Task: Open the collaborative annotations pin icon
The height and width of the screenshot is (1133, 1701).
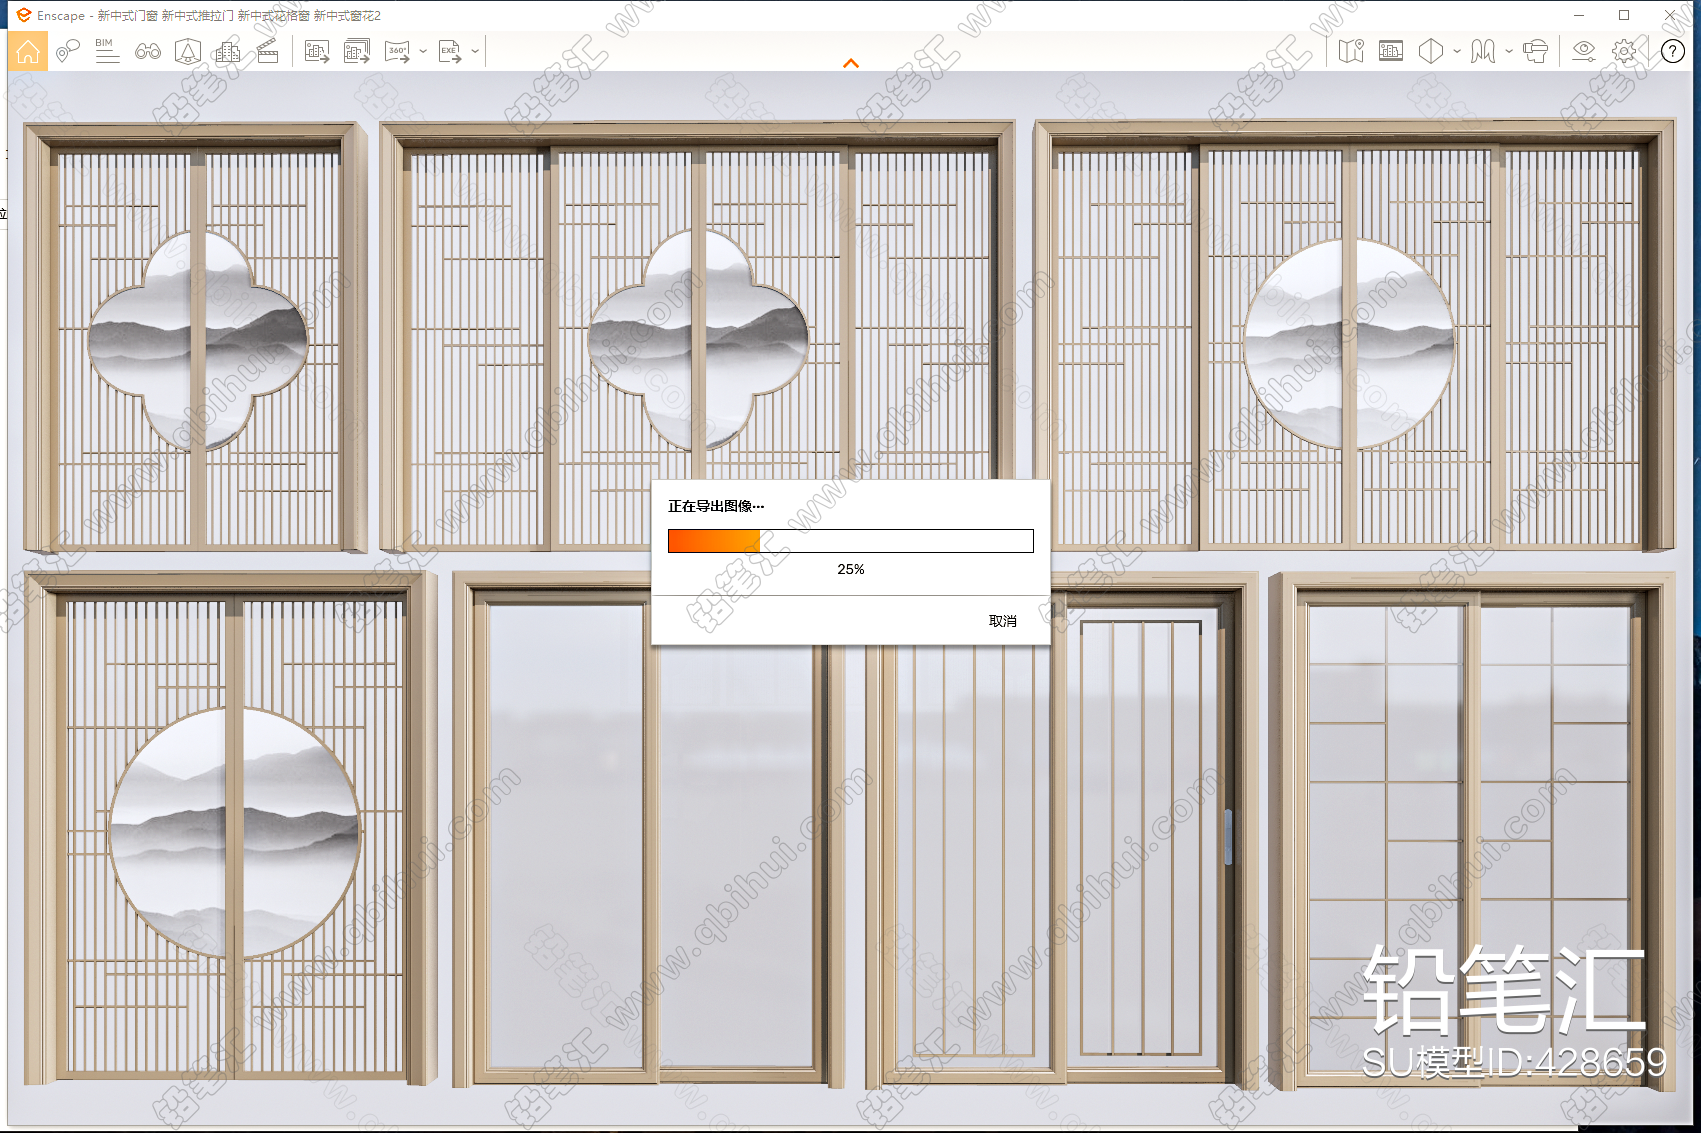Action: tap(67, 51)
